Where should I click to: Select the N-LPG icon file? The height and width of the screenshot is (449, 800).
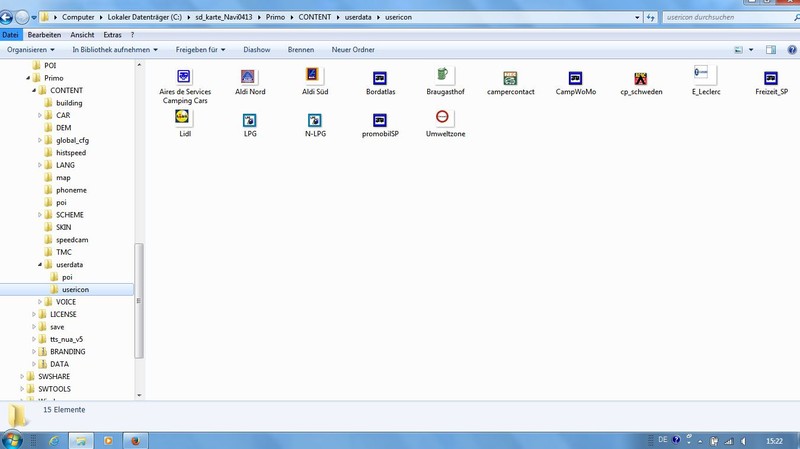pyautogui.click(x=314, y=120)
